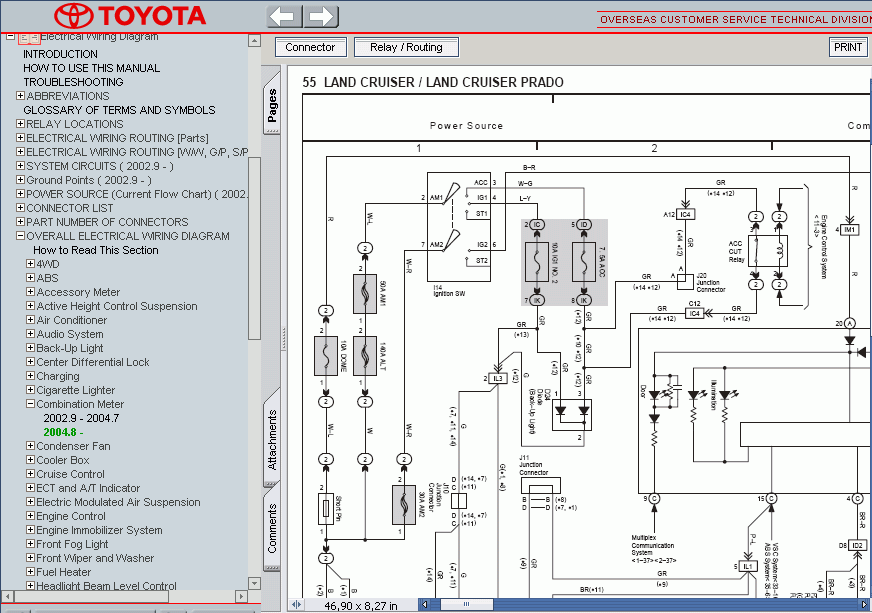The width and height of the screenshot is (872, 613).
Task: Collapse OVERALL ELECTRICAL WIRING DIAGRAM section
Action: click(x=20, y=237)
